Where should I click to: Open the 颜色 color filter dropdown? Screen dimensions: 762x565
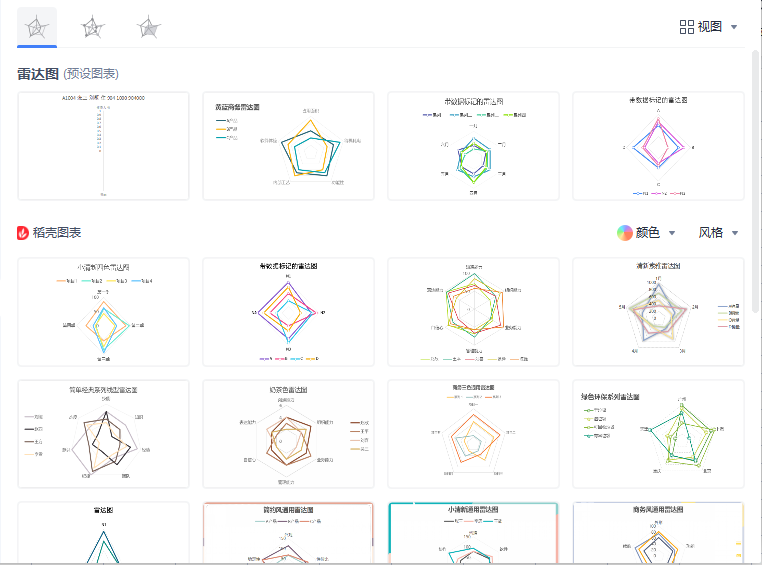tap(646, 233)
